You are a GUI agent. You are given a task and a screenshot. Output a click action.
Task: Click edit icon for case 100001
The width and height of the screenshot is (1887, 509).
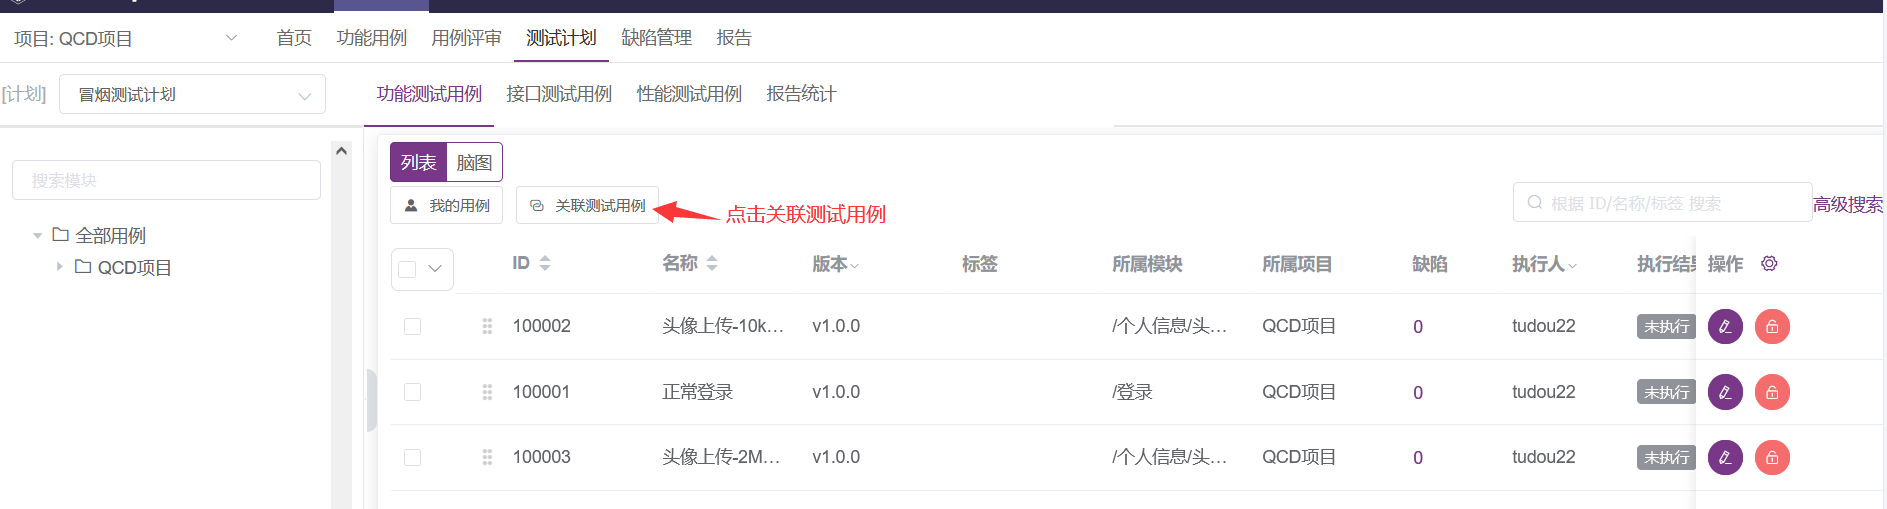(x=1725, y=392)
